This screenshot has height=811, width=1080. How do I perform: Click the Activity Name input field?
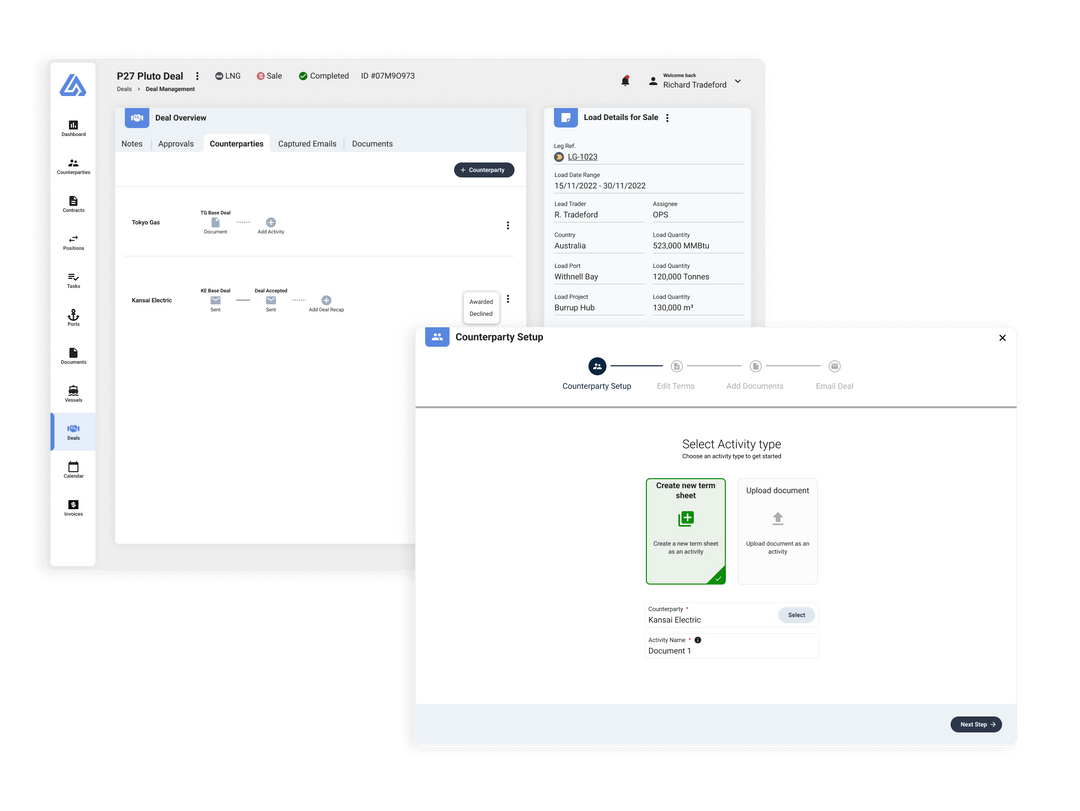pos(732,651)
